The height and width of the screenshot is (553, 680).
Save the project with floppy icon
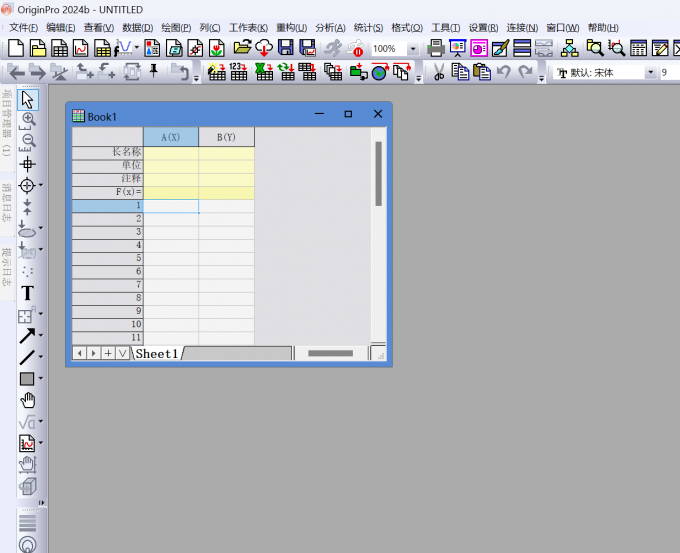click(286, 48)
